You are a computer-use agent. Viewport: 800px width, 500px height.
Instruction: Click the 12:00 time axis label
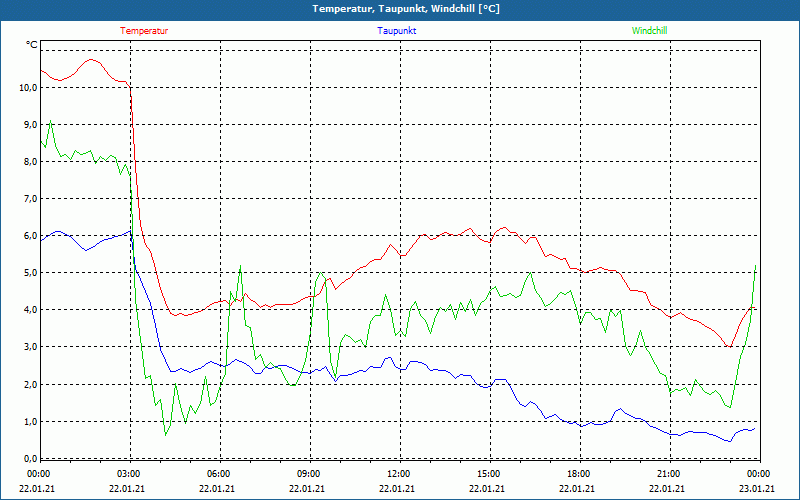pos(399,474)
